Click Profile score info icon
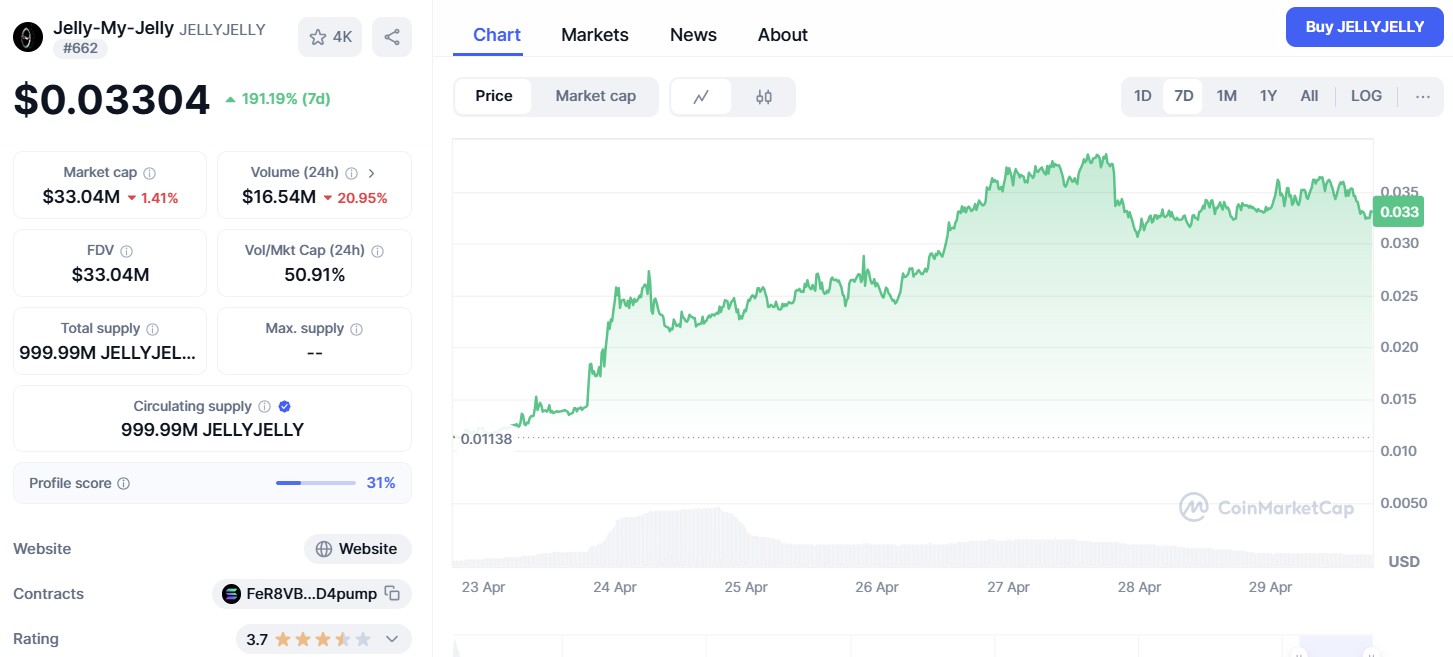1453x657 pixels. click(x=124, y=483)
